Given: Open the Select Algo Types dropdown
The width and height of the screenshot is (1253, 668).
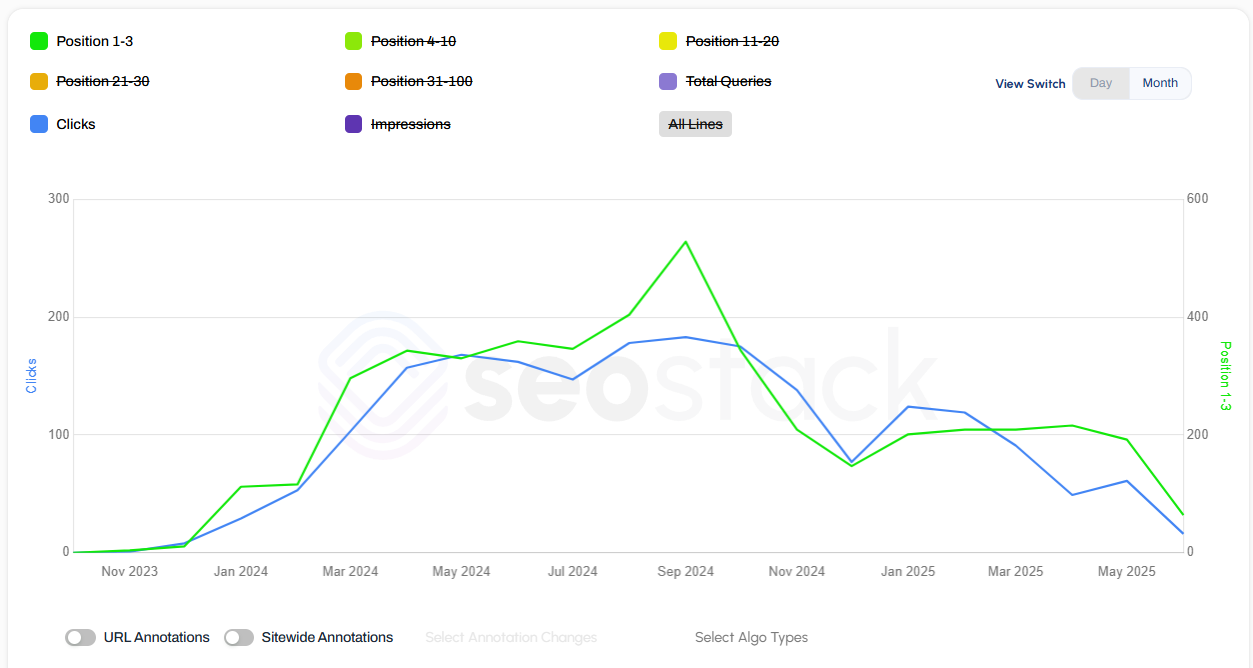Looking at the screenshot, I should (x=751, y=637).
